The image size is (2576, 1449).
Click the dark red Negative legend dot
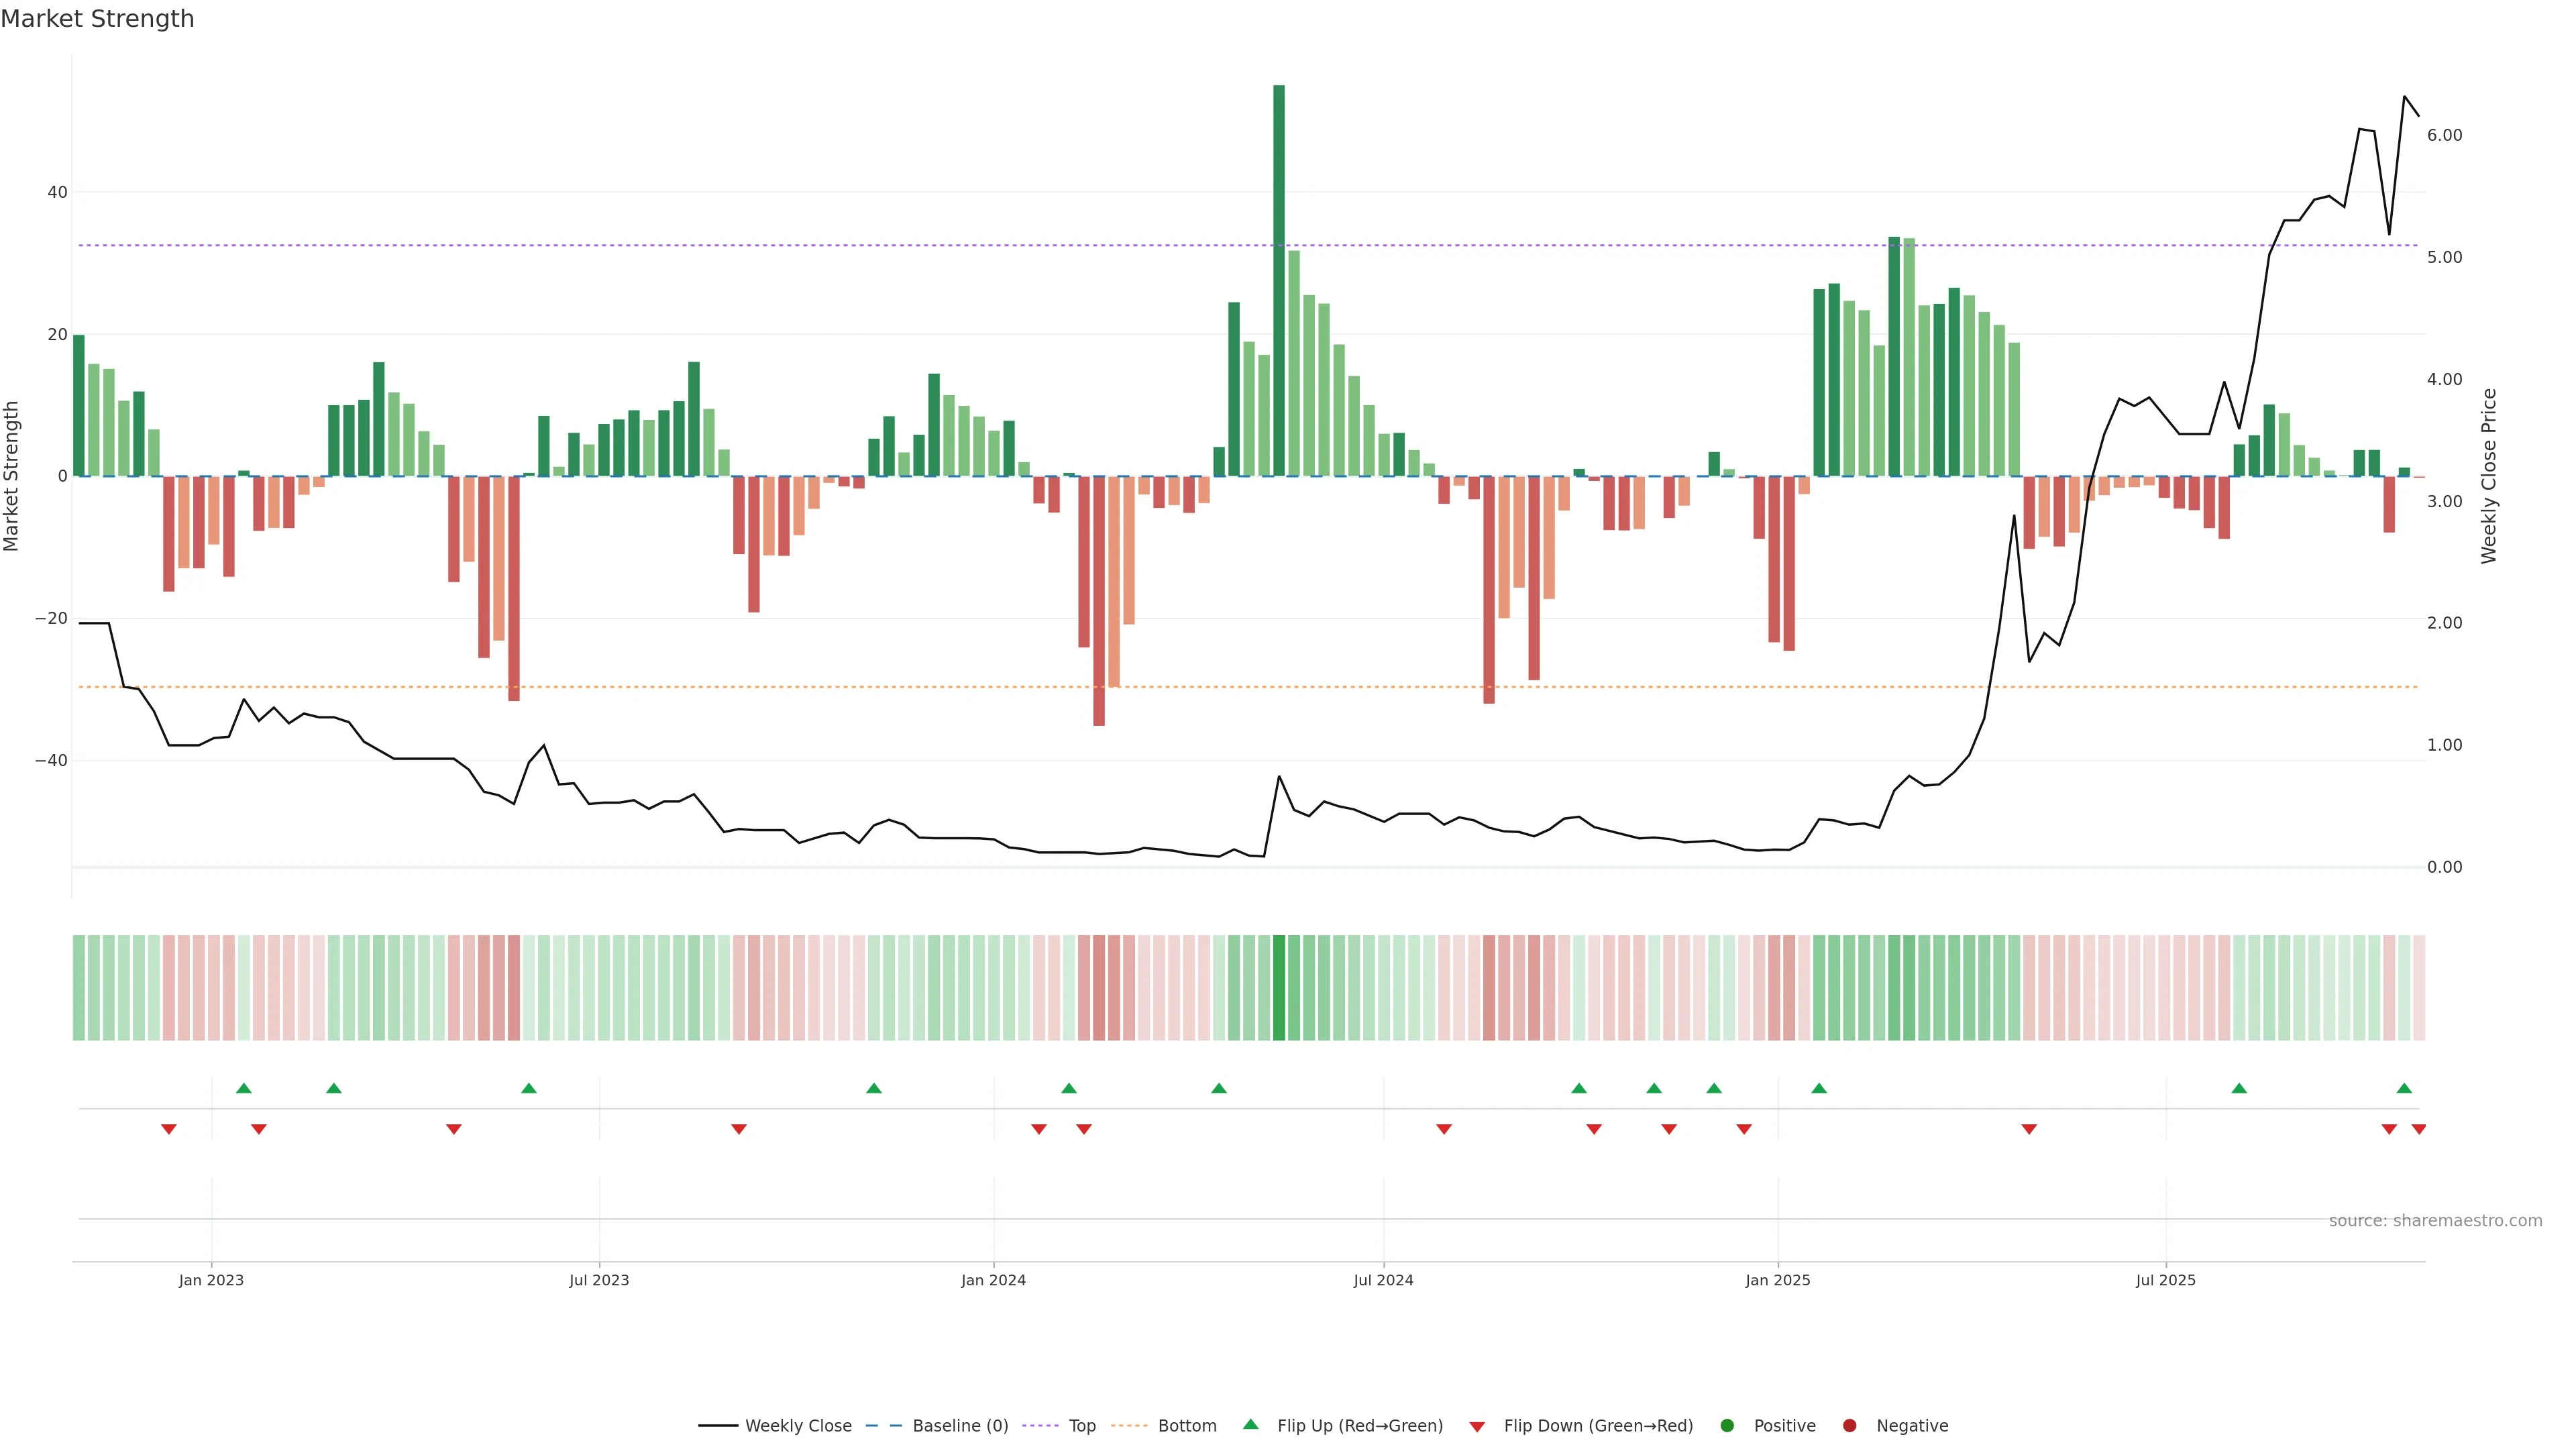(1849, 1425)
